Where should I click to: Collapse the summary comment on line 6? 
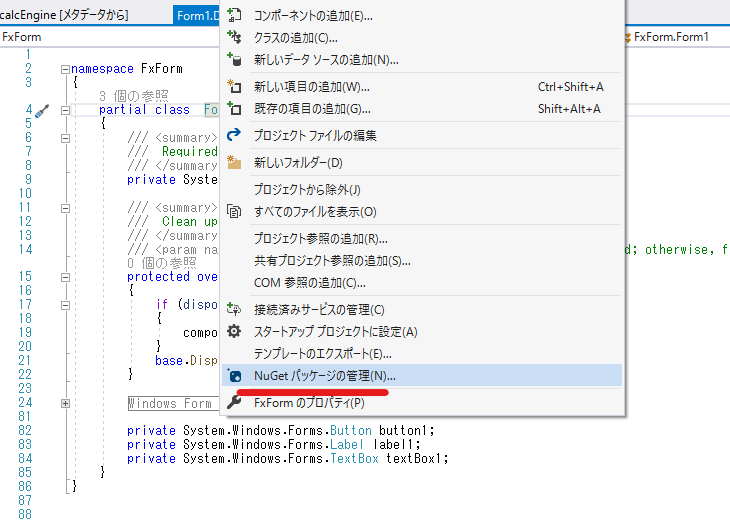point(65,138)
